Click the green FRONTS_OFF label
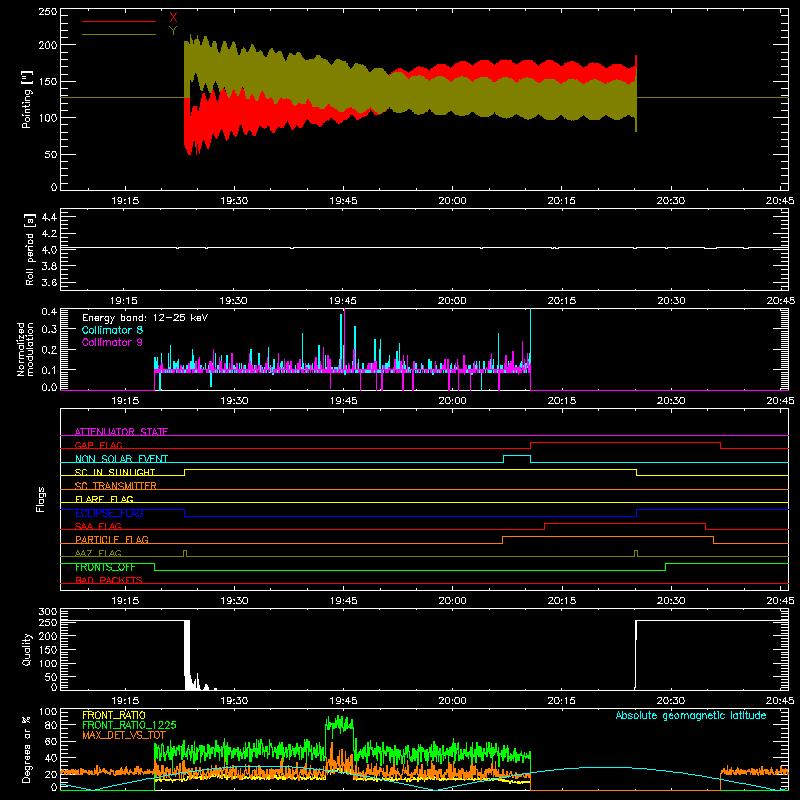800x800 pixels. click(105, 567)
